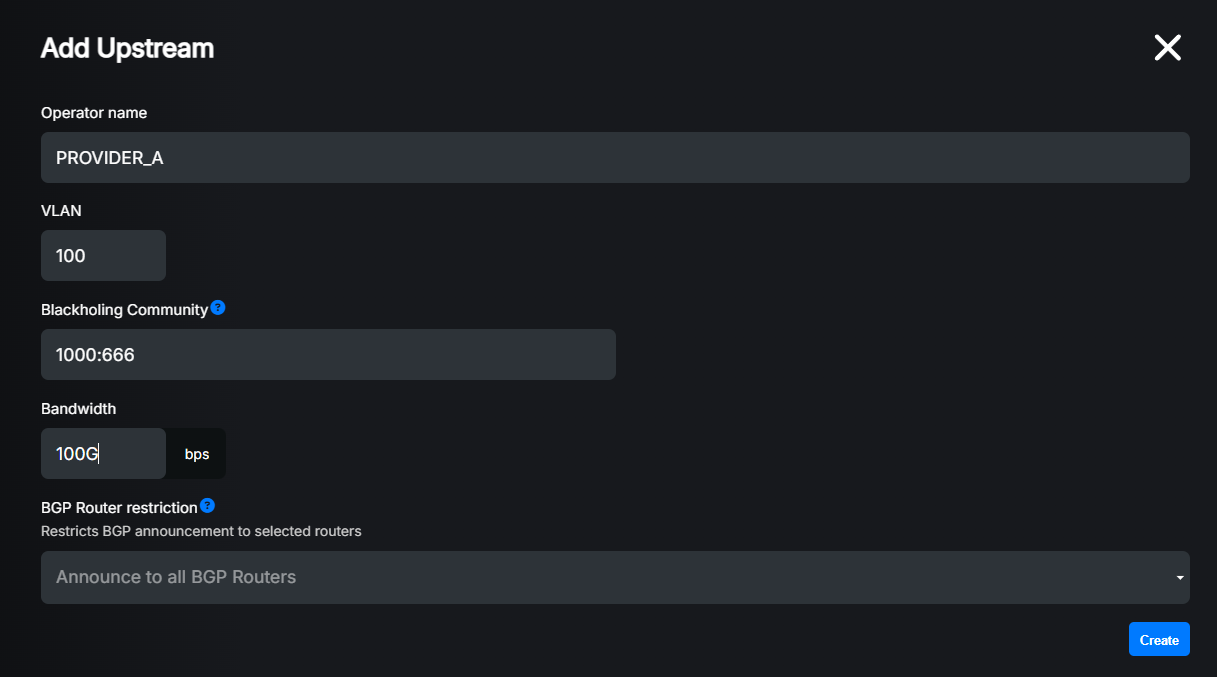The width and height of the screenshot is (1217, 677).
Task: Click the Bandwidth label
Action: [x=78, y=408]
